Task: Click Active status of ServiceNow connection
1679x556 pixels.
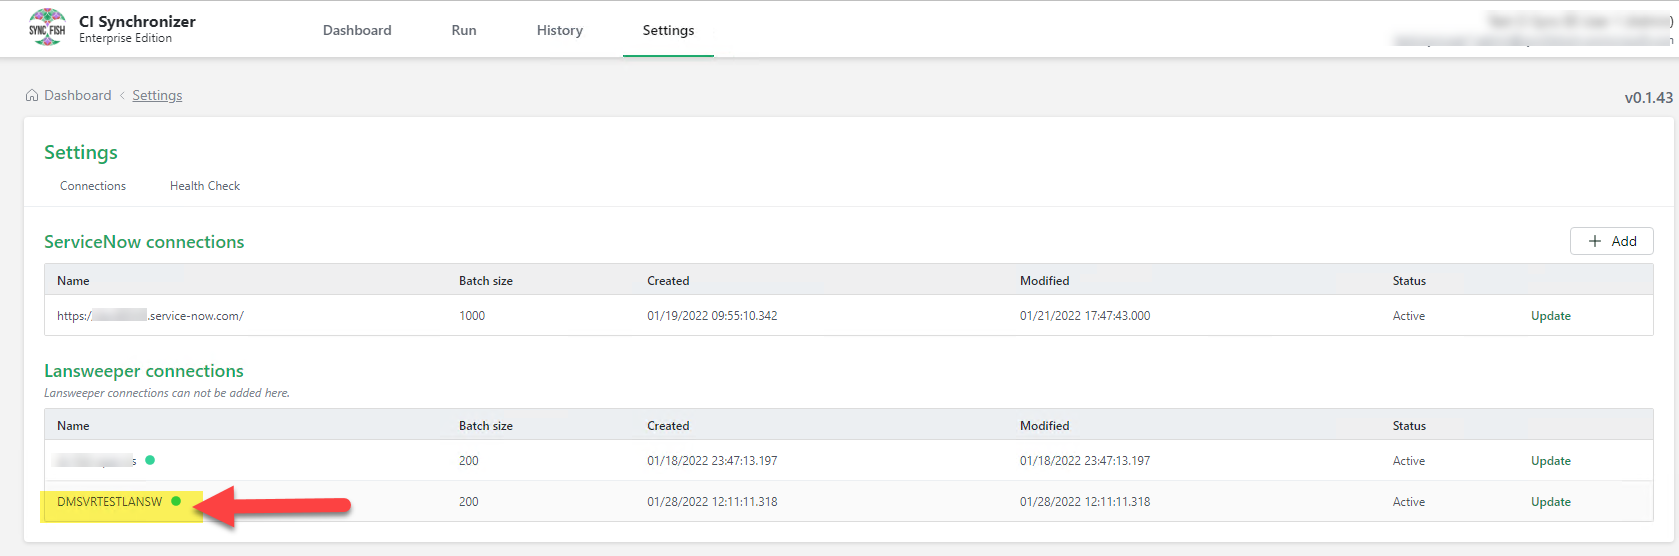Action: pos(1409,316)
